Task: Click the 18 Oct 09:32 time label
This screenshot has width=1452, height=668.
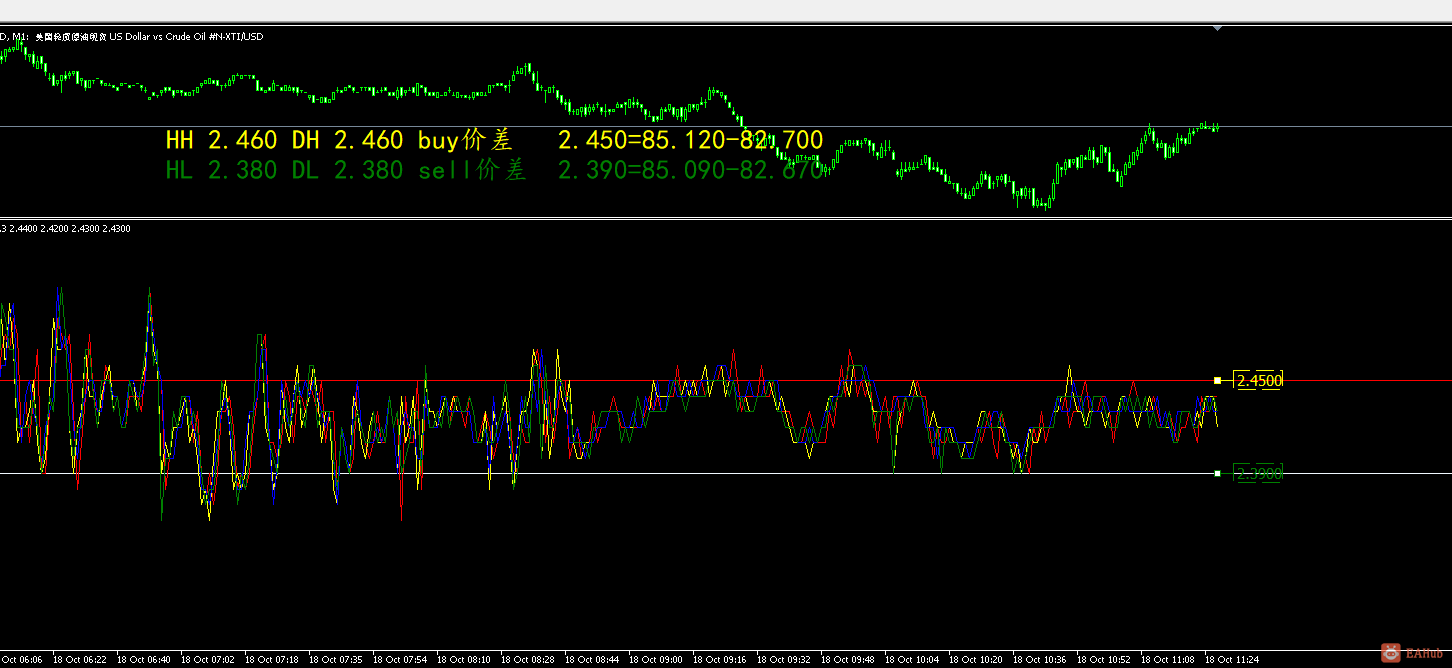Action: pyautogui.click(x=783, y=660)
